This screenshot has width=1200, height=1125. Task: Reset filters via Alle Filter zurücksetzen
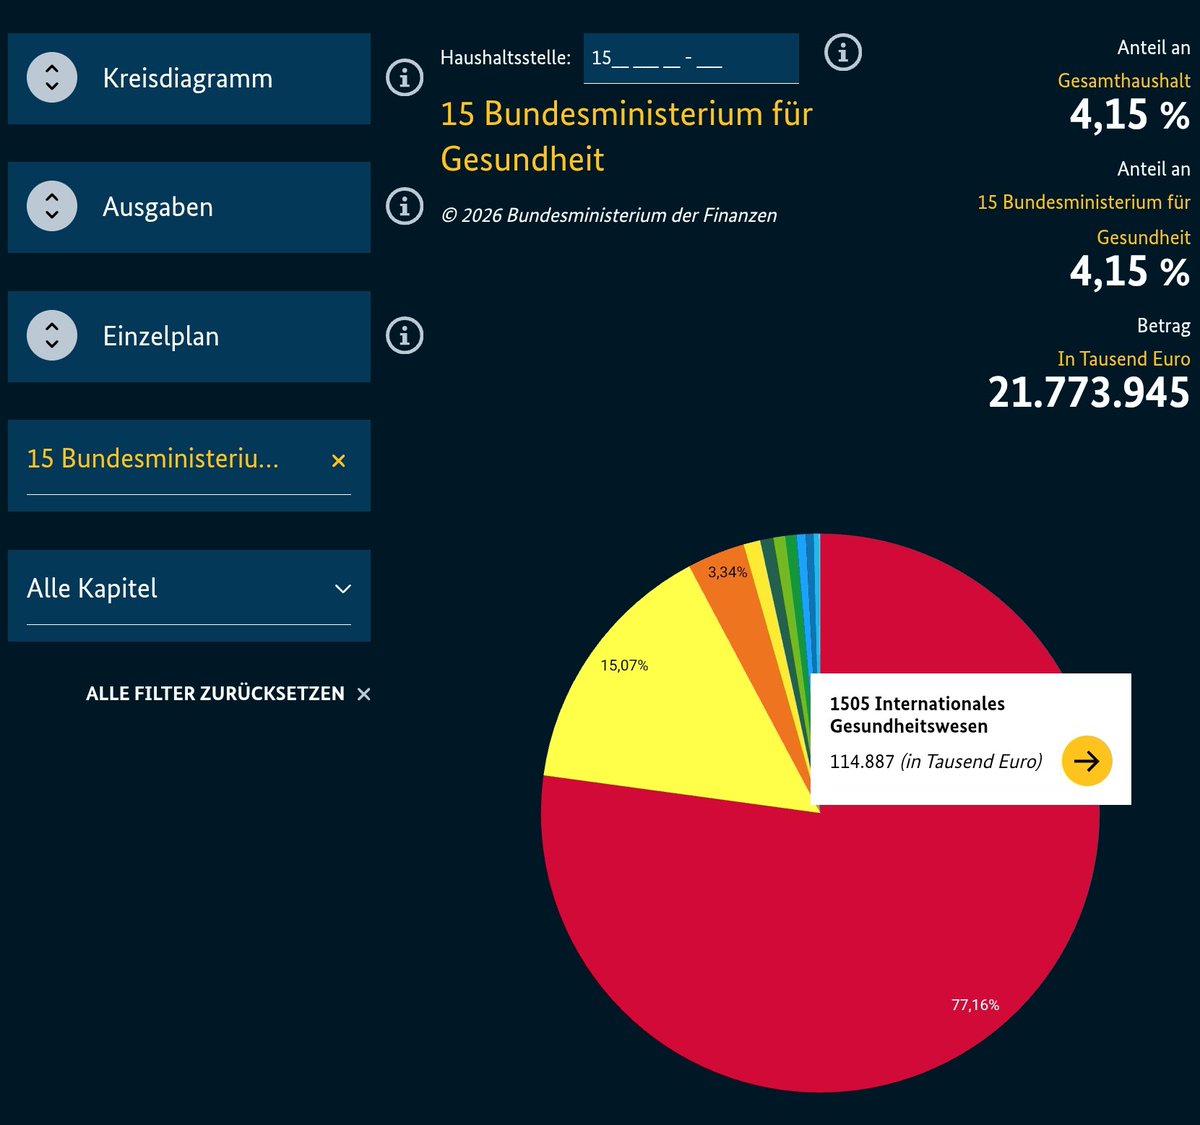point(215,694)
